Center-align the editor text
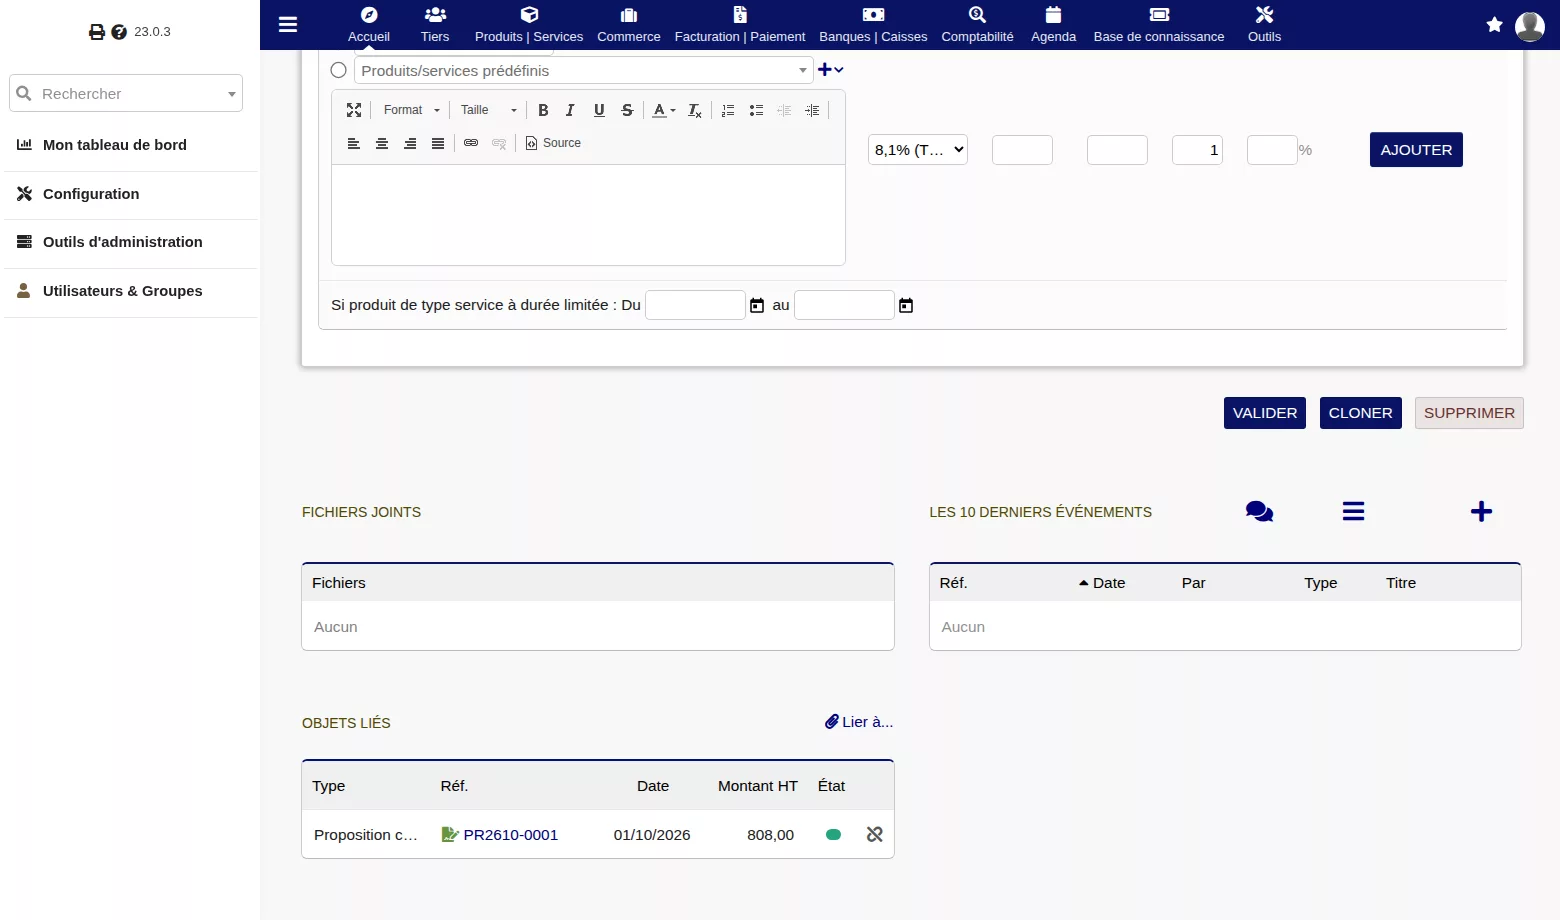Screen dimensions: 1560x920 [x=382, y=143]
